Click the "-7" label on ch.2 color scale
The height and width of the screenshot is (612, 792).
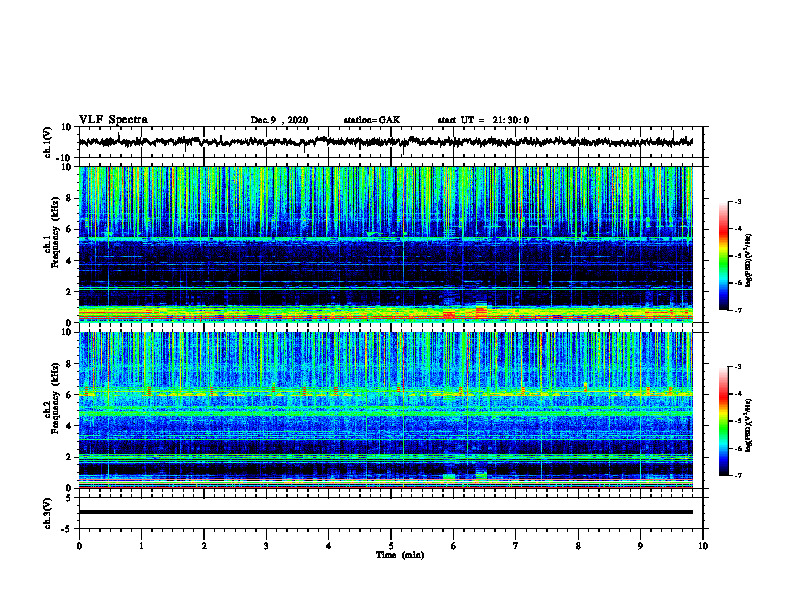[738, 476]
